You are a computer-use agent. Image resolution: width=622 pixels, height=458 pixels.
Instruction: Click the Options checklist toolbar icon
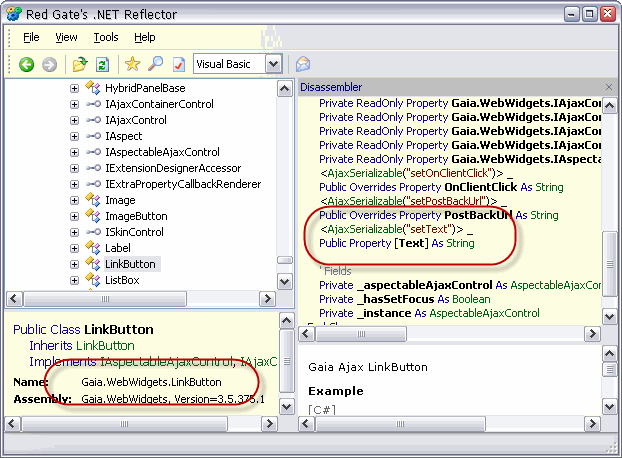coord(178,64)
